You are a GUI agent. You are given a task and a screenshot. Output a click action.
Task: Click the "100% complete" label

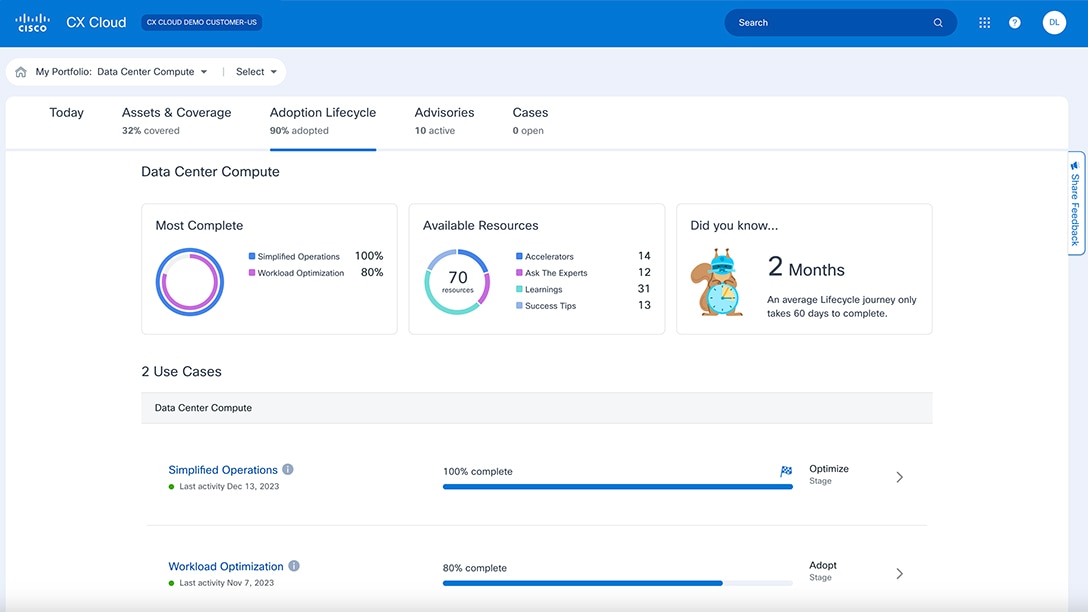477,471
